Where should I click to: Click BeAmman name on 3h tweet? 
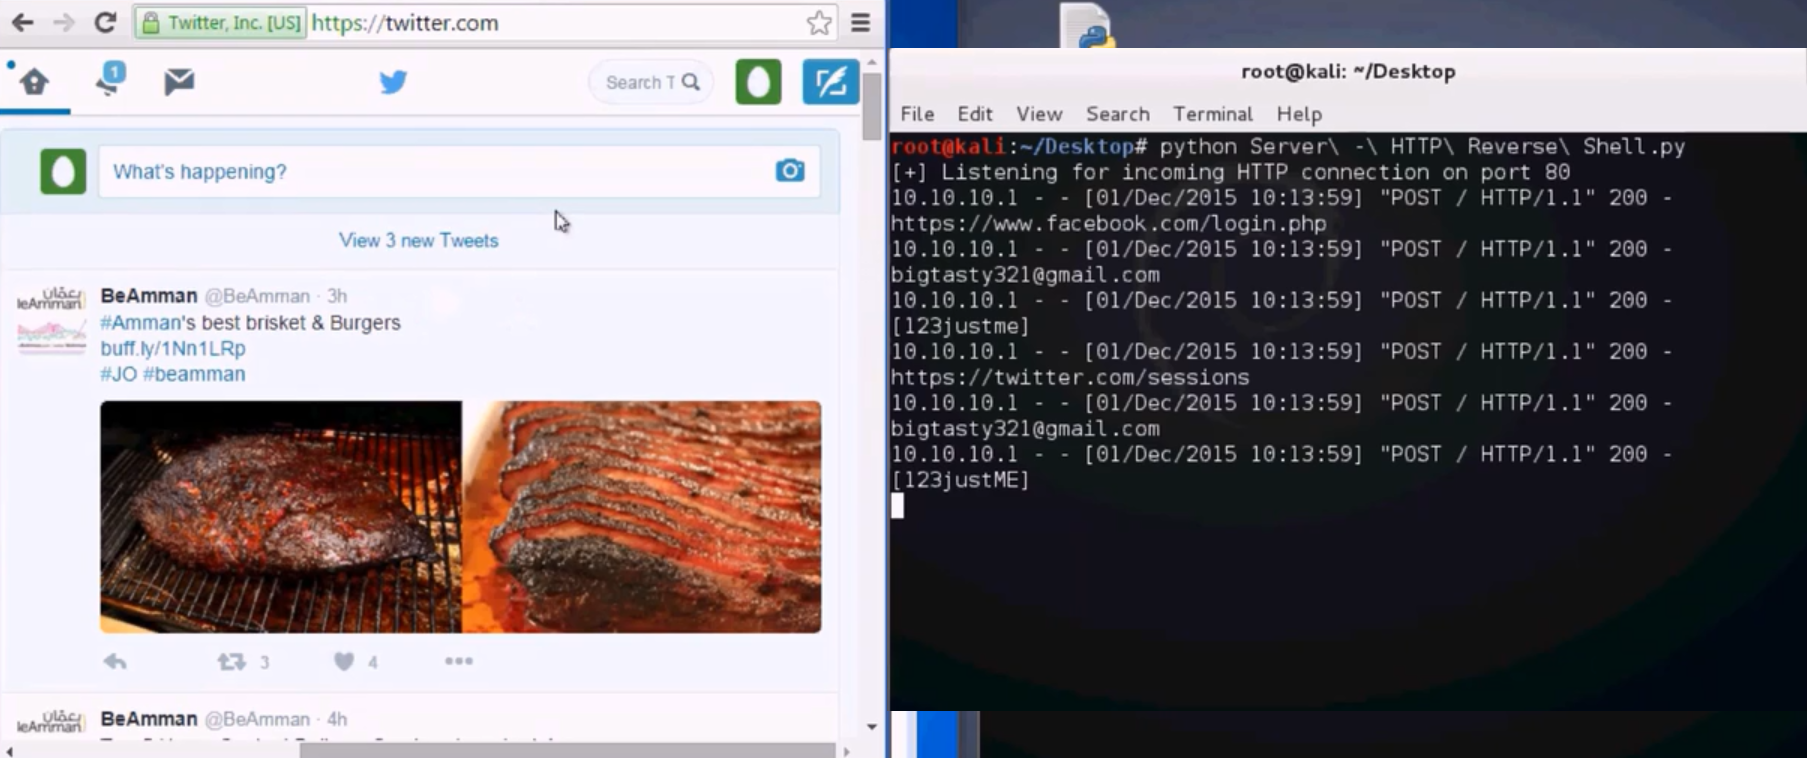pos(149,296)
